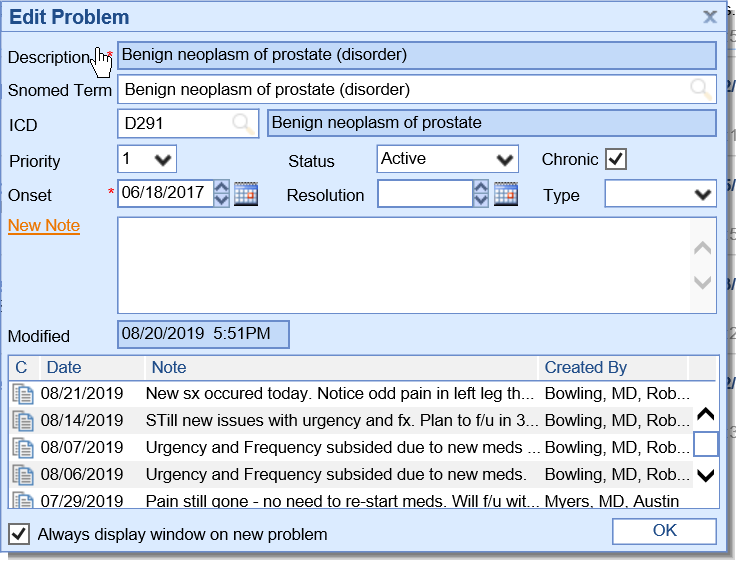Click the OK button

click(x=664, y=531)
